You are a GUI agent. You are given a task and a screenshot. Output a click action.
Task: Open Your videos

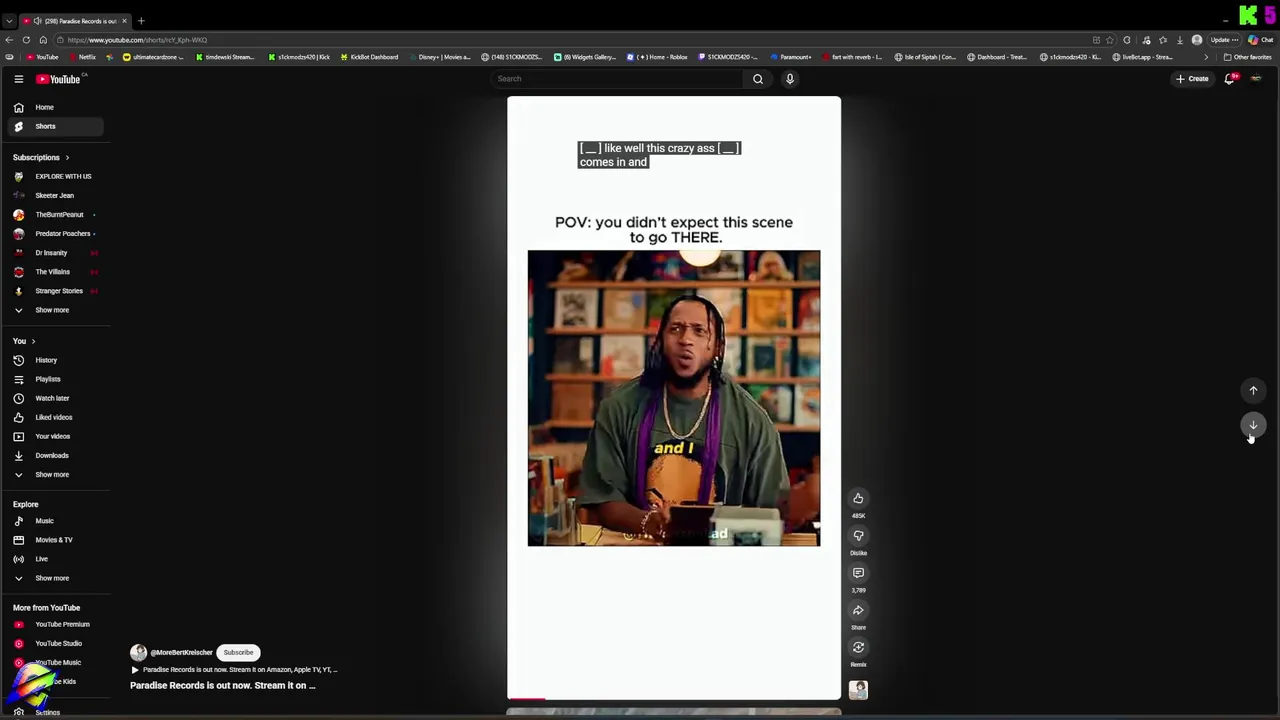click(56, 436)
